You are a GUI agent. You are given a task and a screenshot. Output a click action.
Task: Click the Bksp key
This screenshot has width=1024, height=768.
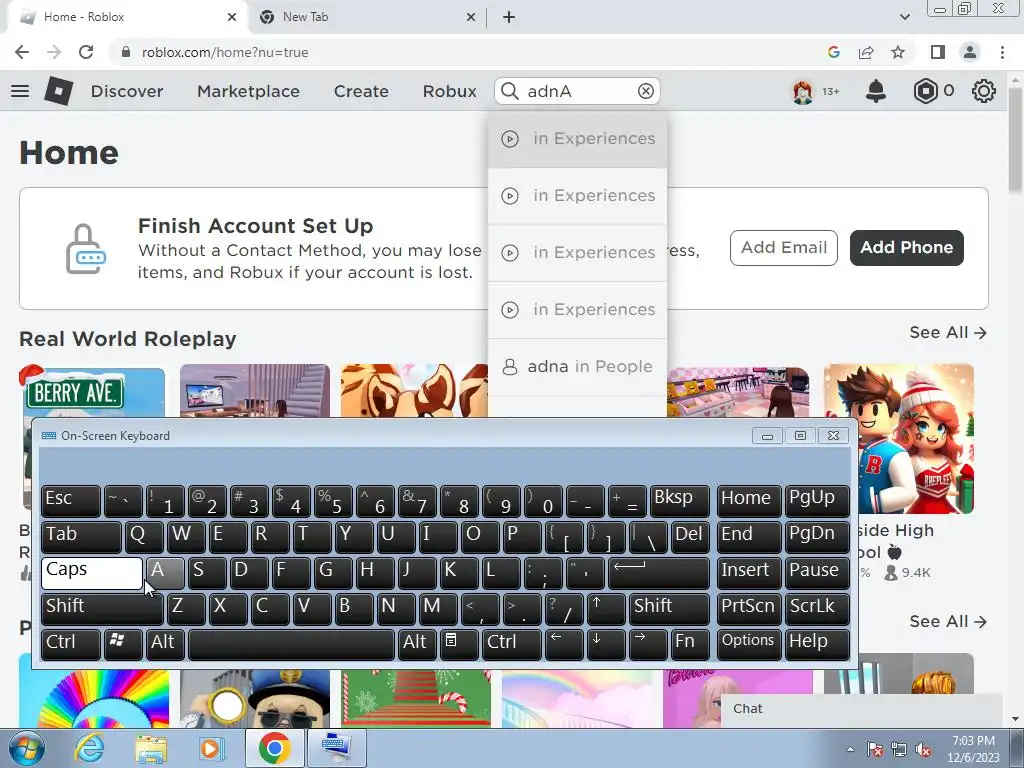pos(679,501)
